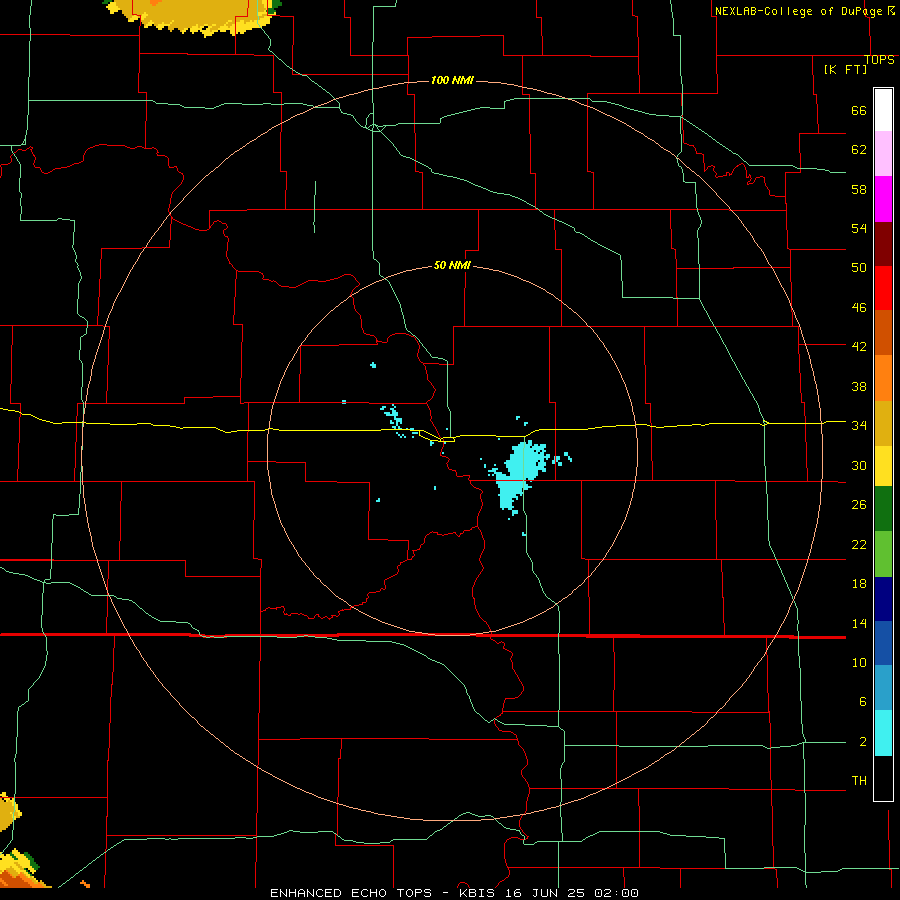Click the cyan legend swatch
The width and height of the screenshot is (900, 900).
click(883, 733)
